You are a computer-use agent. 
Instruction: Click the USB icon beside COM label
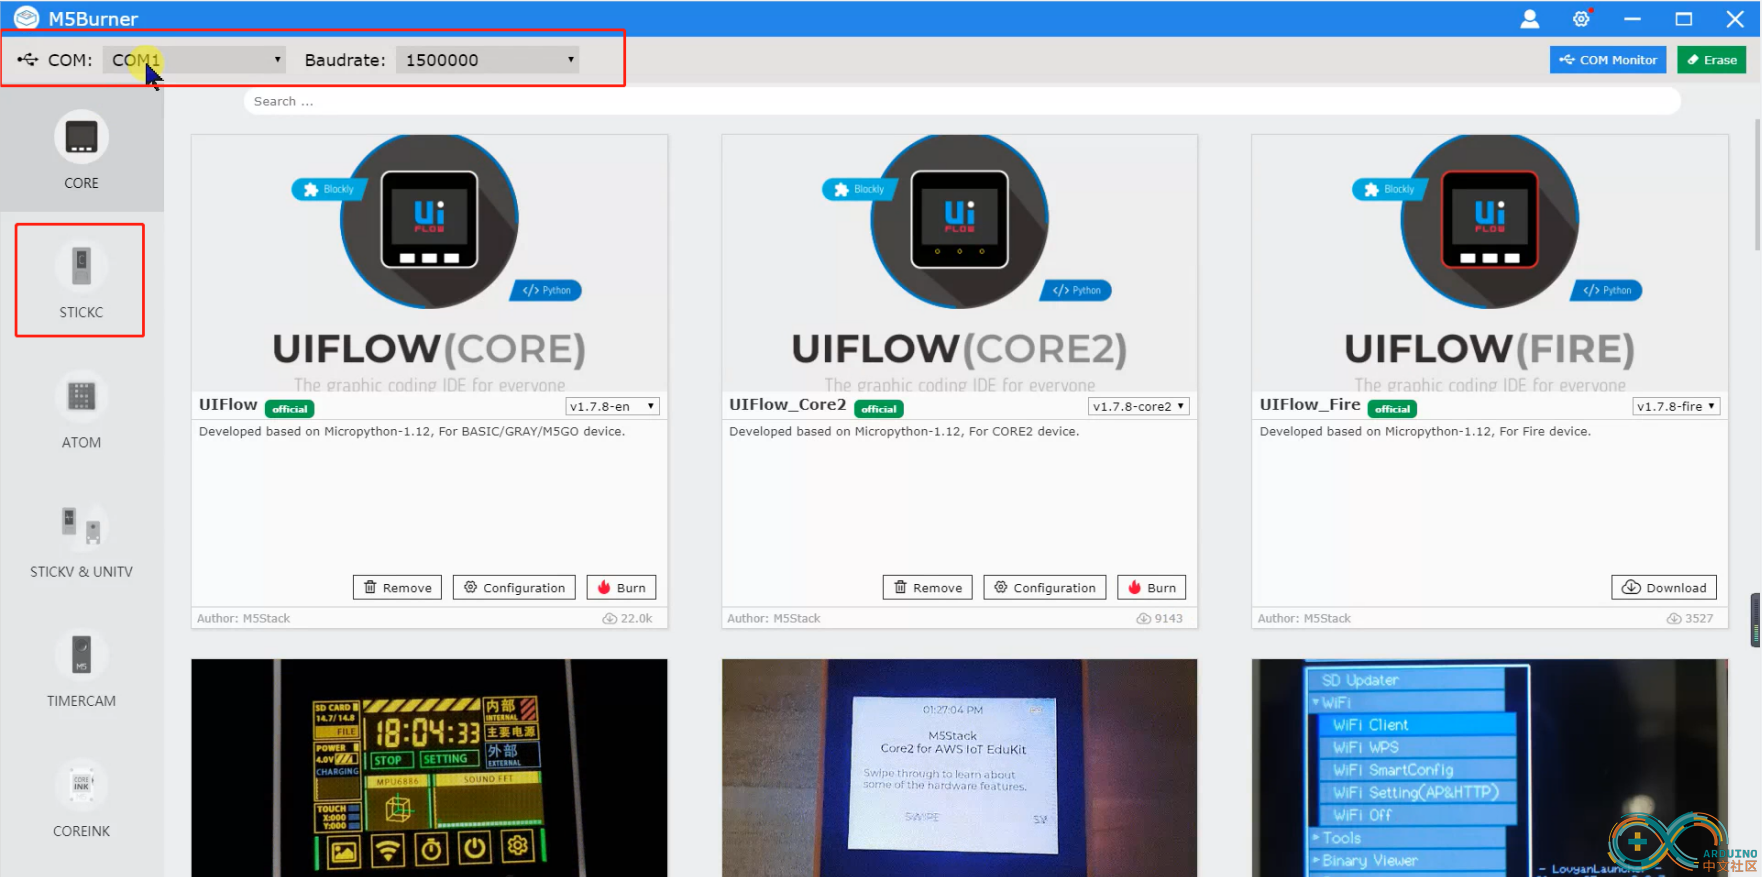[x=27, y=60]
